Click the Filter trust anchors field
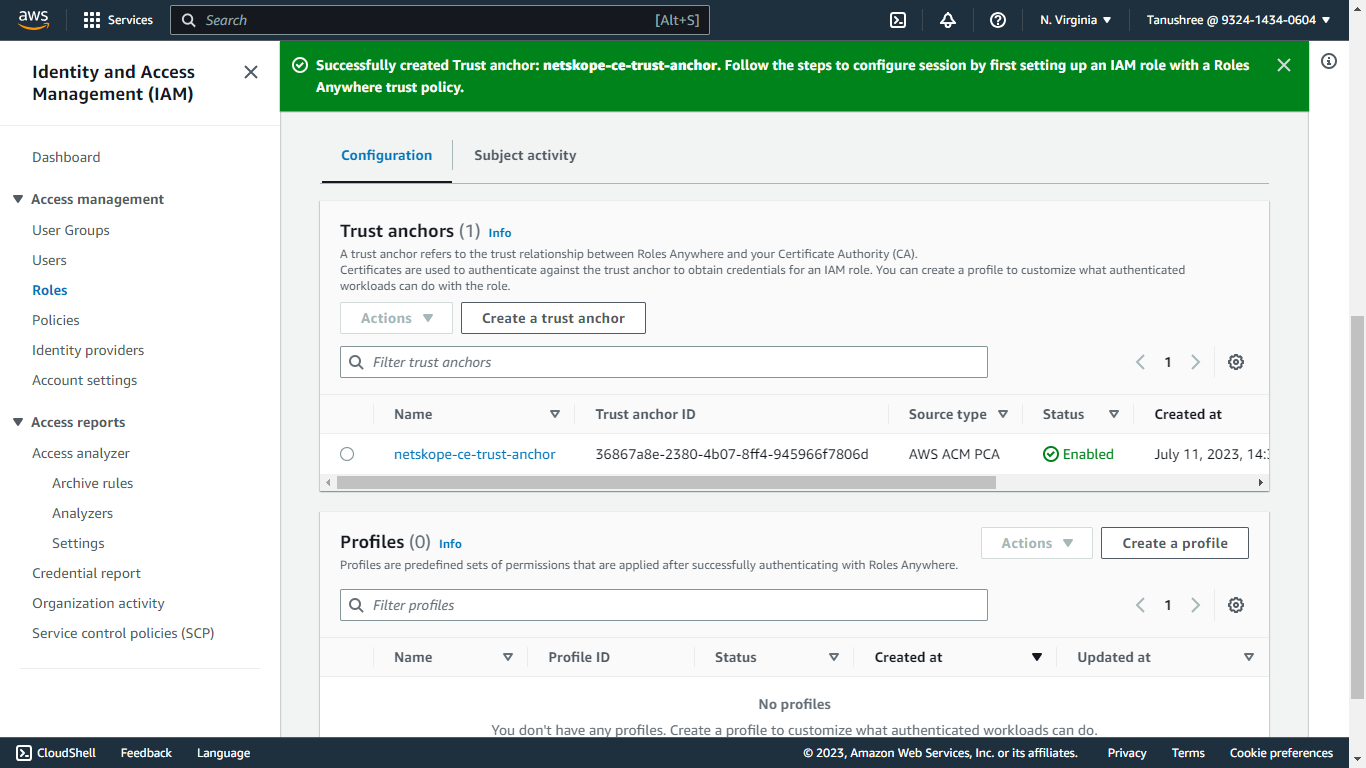The width and height of the screenshot is (1366, 768). pos(664,362)
